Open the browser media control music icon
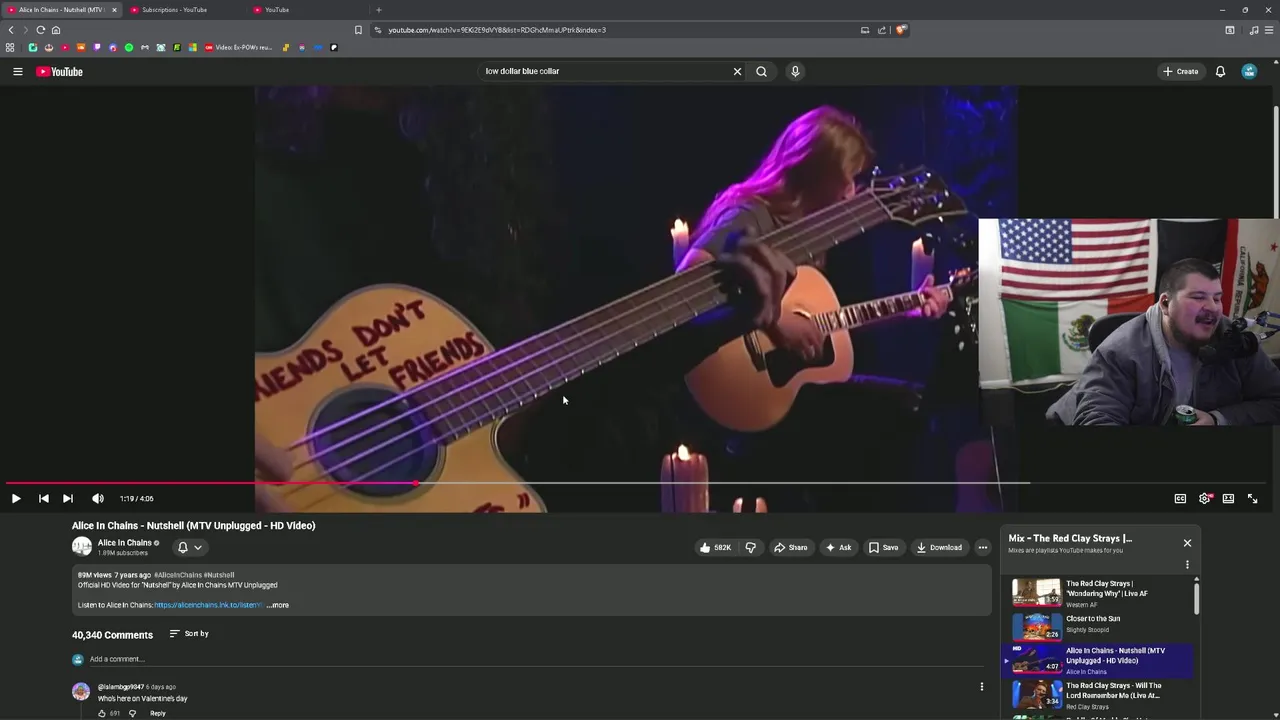Screen dimensions: 1280x720 (1254, 30)
